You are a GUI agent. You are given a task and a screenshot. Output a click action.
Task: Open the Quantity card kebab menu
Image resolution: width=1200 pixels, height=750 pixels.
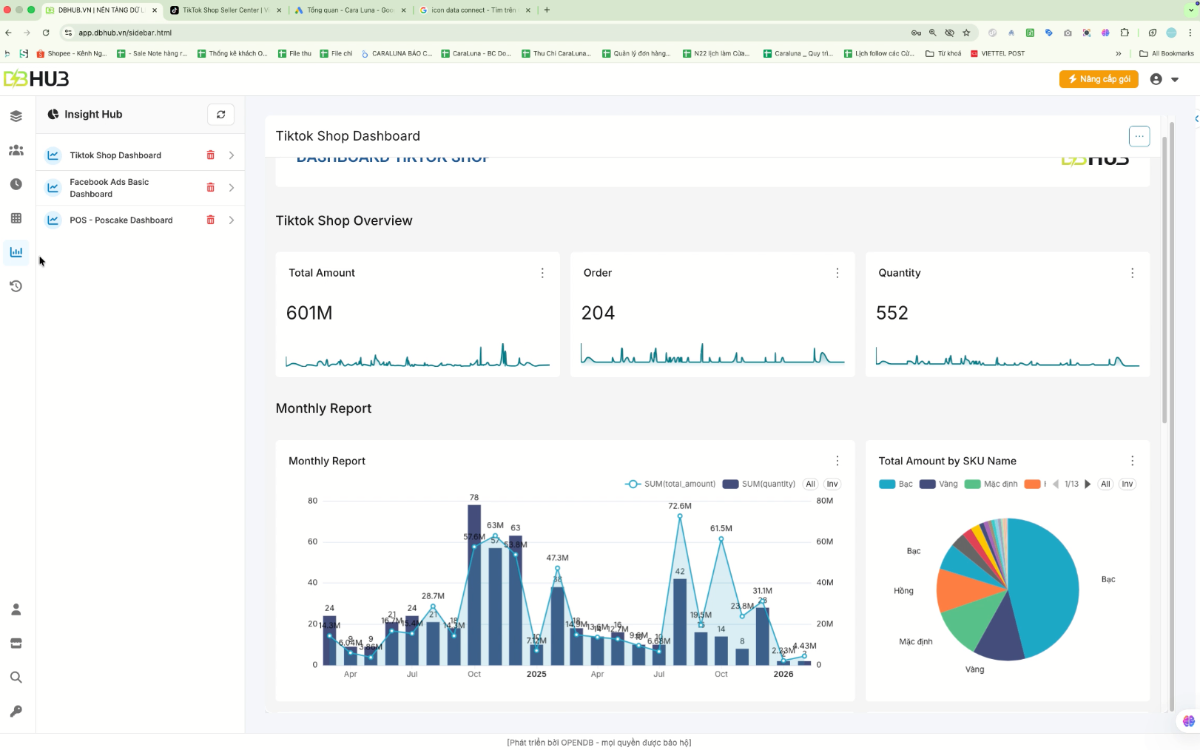(1132, 273)
